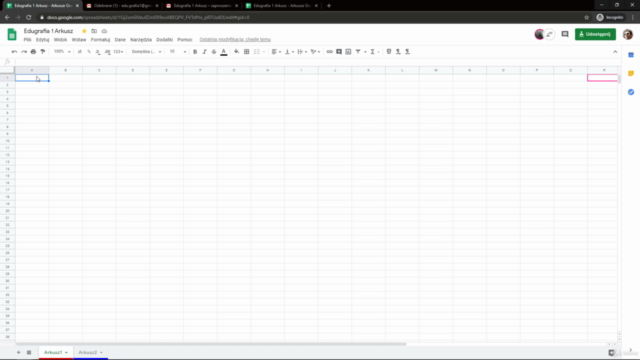Open the Calendar side panel

pyautogui.click(x=631, y=55)
